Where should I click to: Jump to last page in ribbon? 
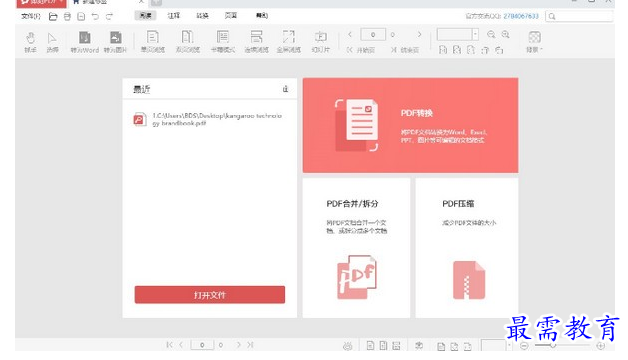pyautogui.click(x=405, y=50)
